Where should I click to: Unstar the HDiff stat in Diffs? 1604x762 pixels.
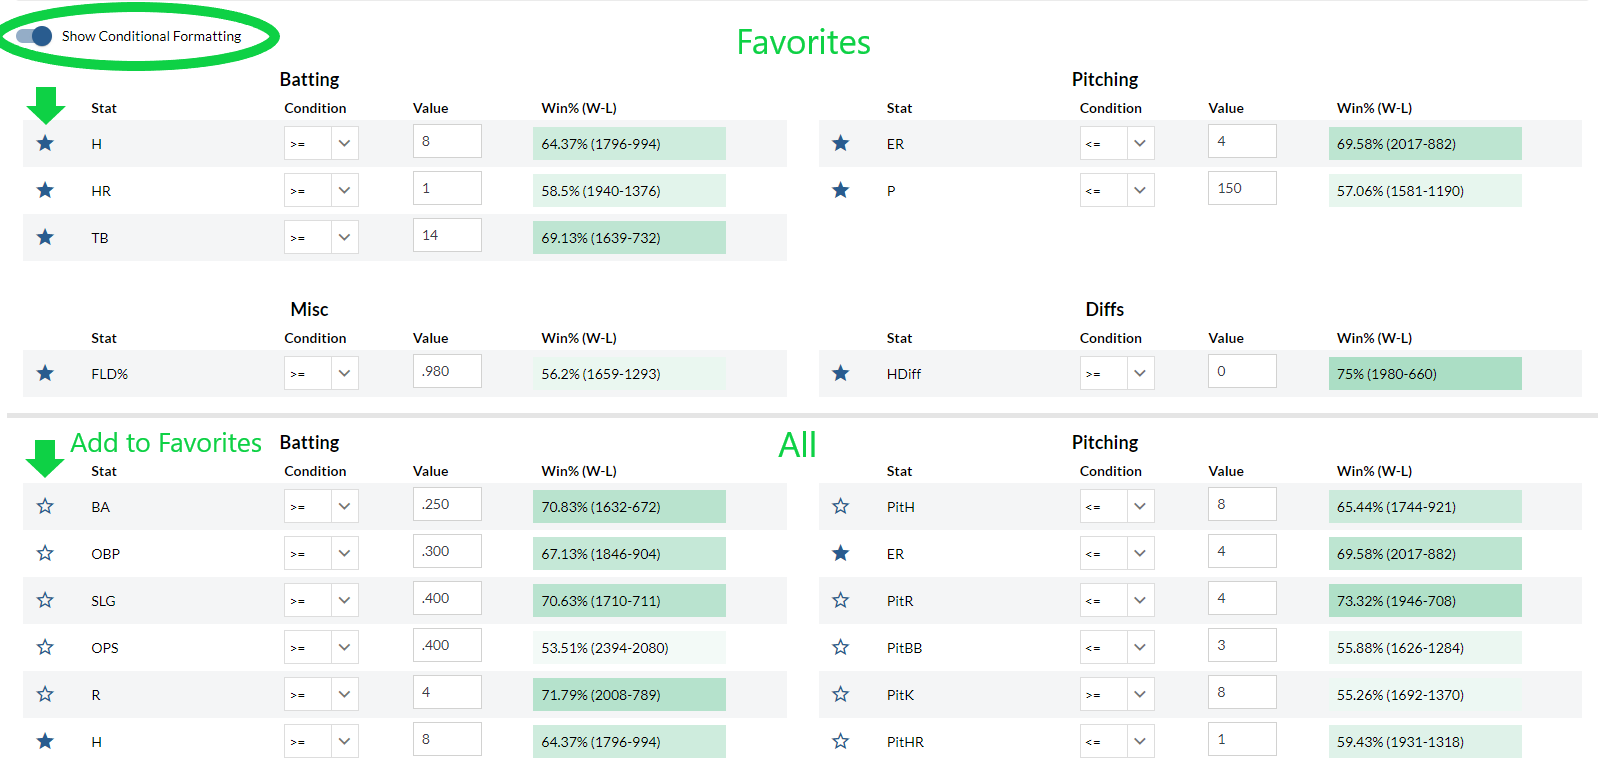(840, 373)
